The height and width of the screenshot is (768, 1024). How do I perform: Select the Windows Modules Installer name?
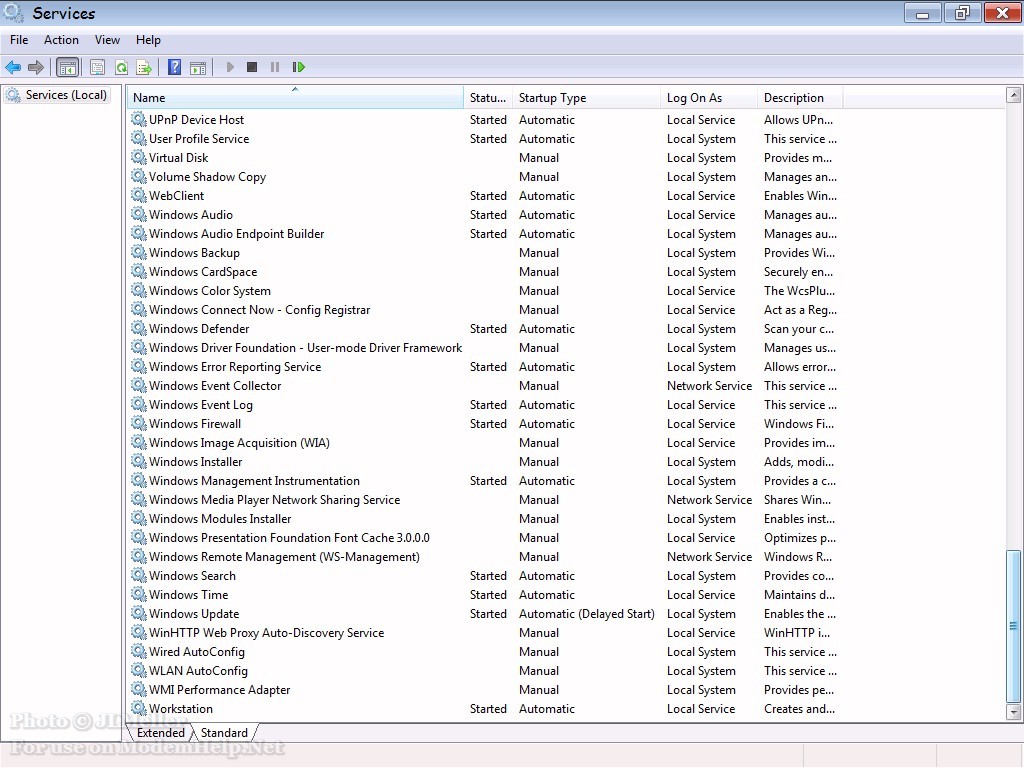(220, 518)
